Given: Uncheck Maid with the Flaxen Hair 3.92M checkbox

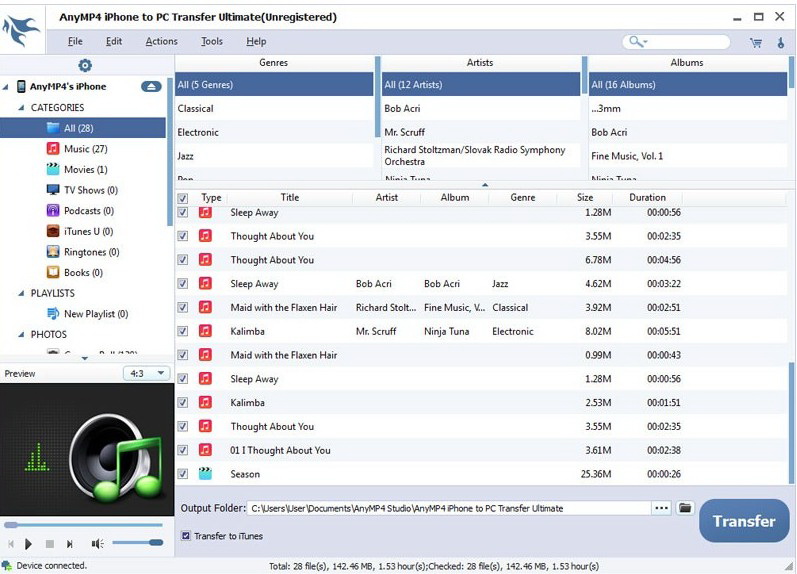Looking at the screenshot, I should [182, 308].
